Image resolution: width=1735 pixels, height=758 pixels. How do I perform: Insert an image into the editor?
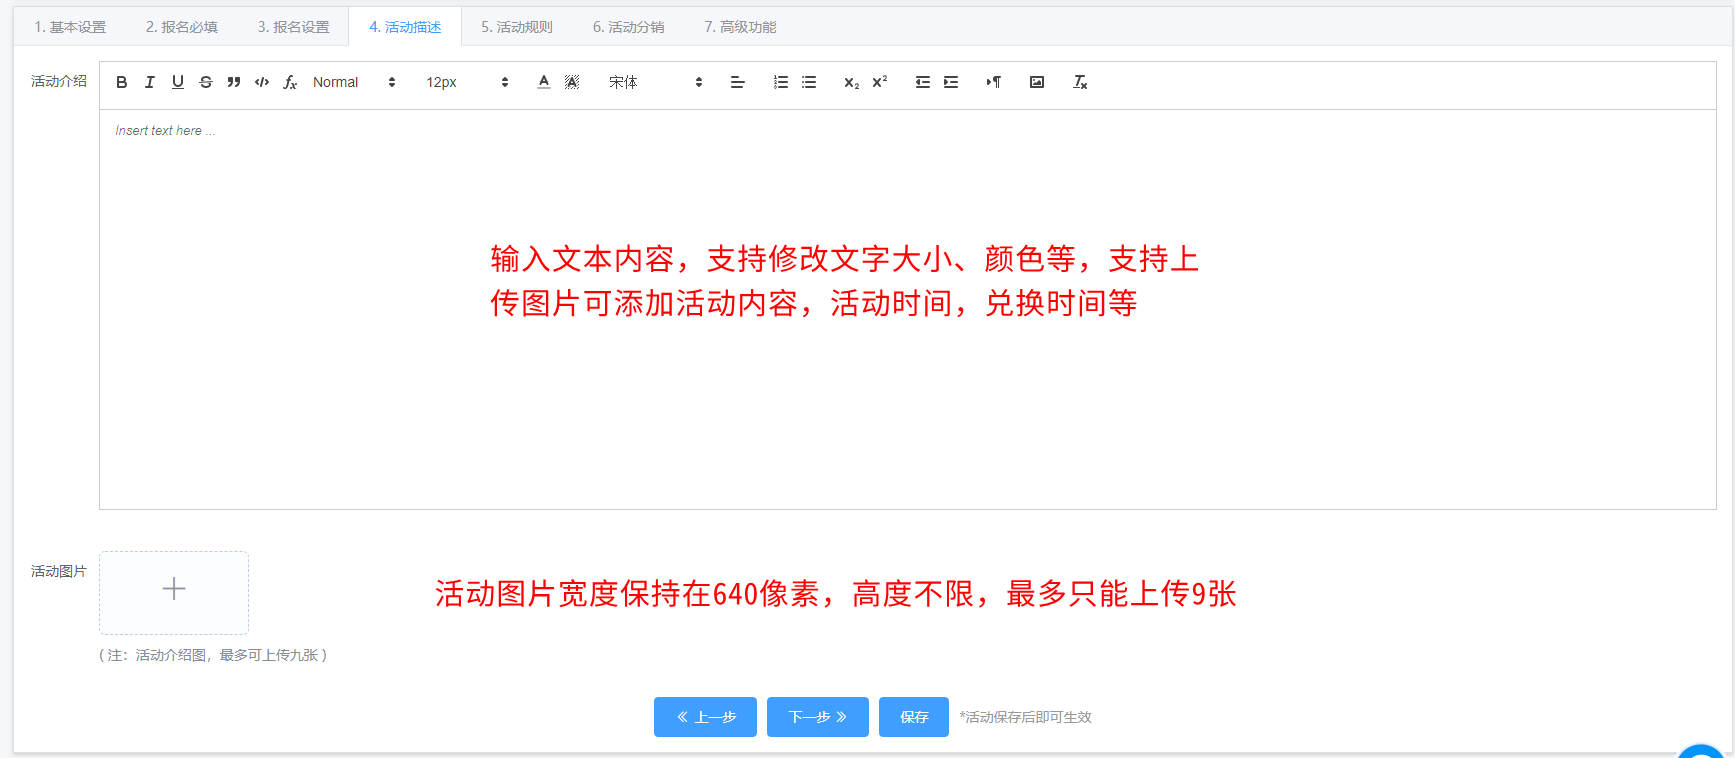tap(1037, 82)
